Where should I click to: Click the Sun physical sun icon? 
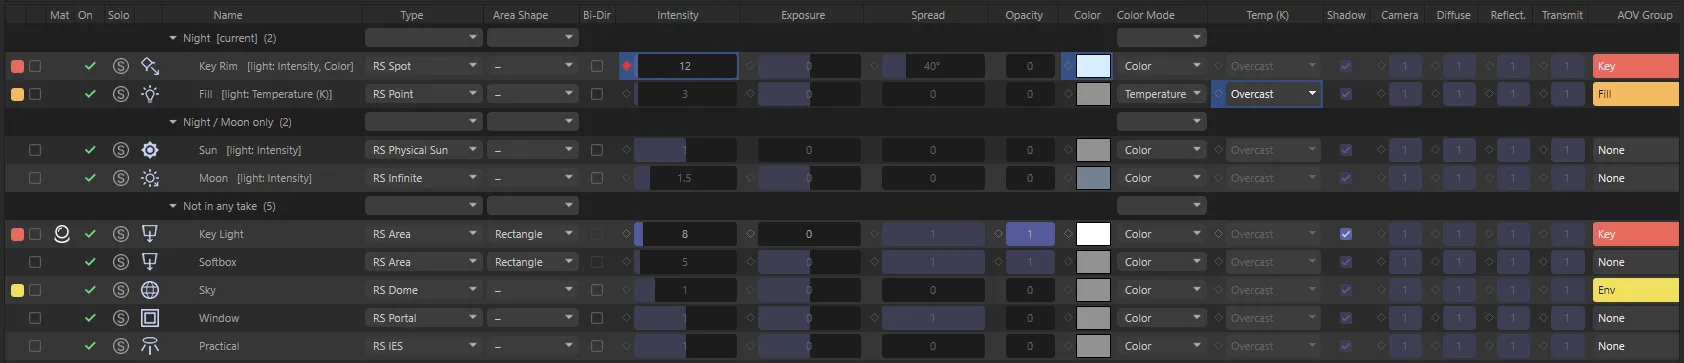coord(150,150)
